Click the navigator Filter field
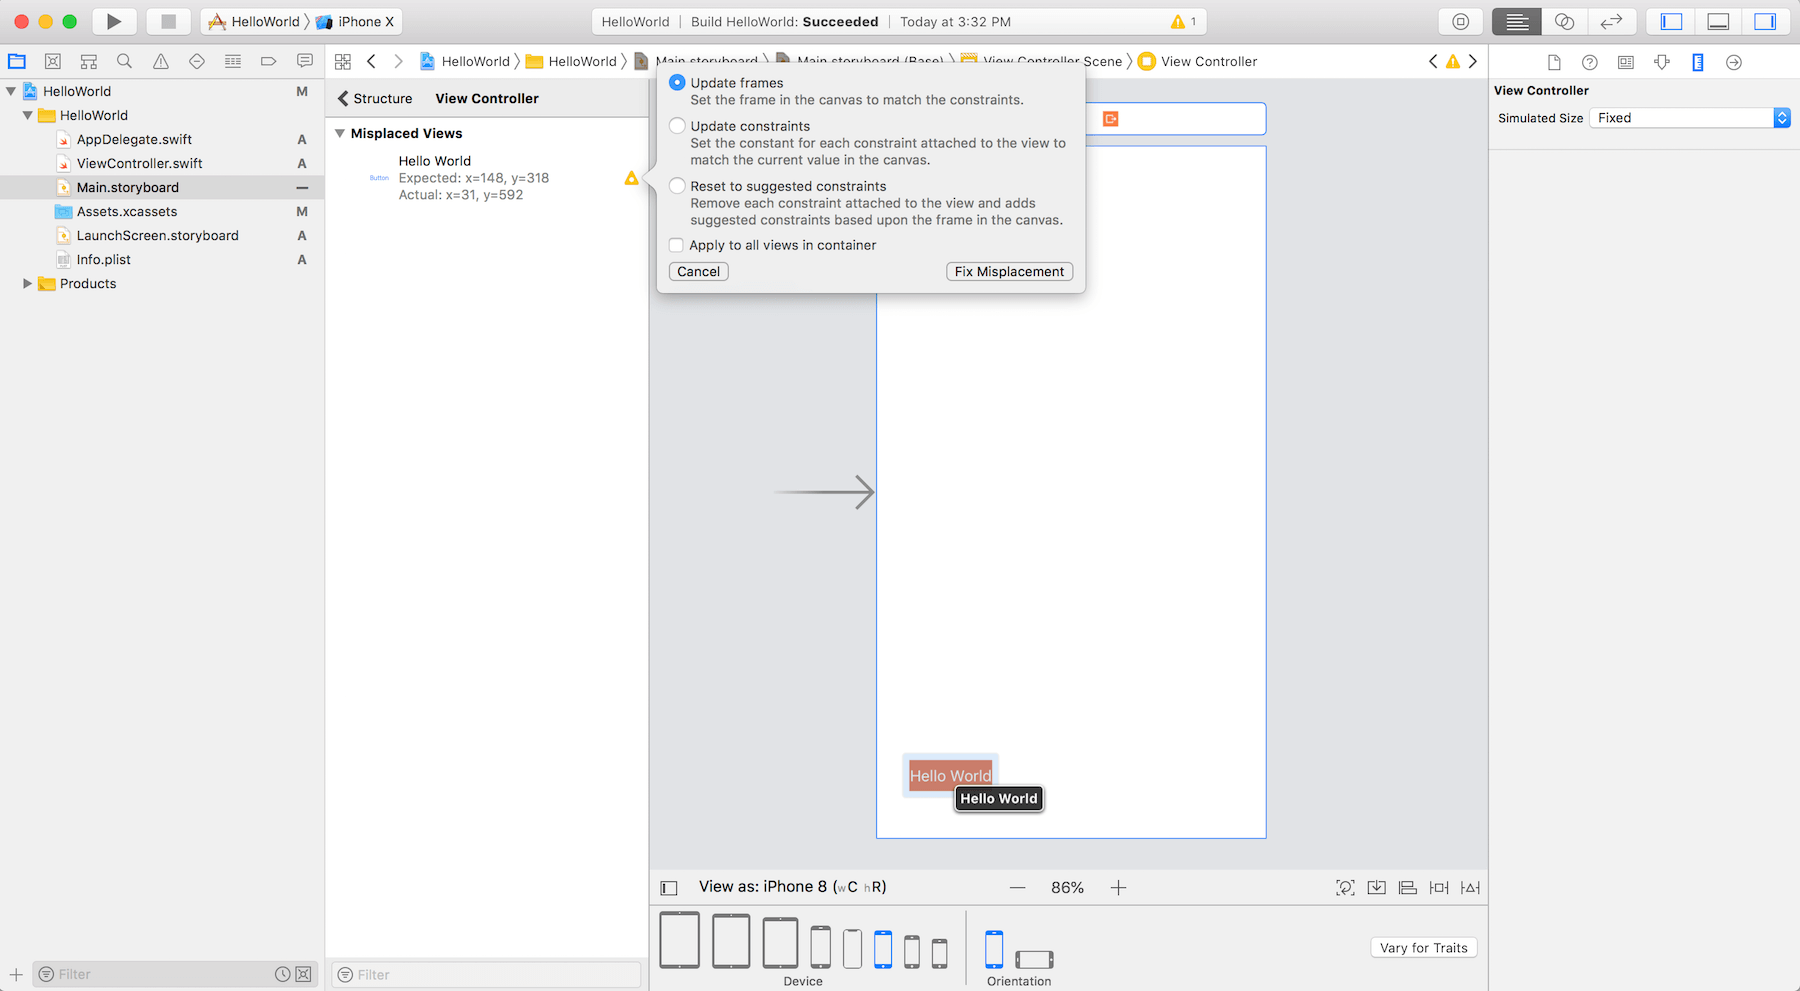1800x991 pixels. 175,974
